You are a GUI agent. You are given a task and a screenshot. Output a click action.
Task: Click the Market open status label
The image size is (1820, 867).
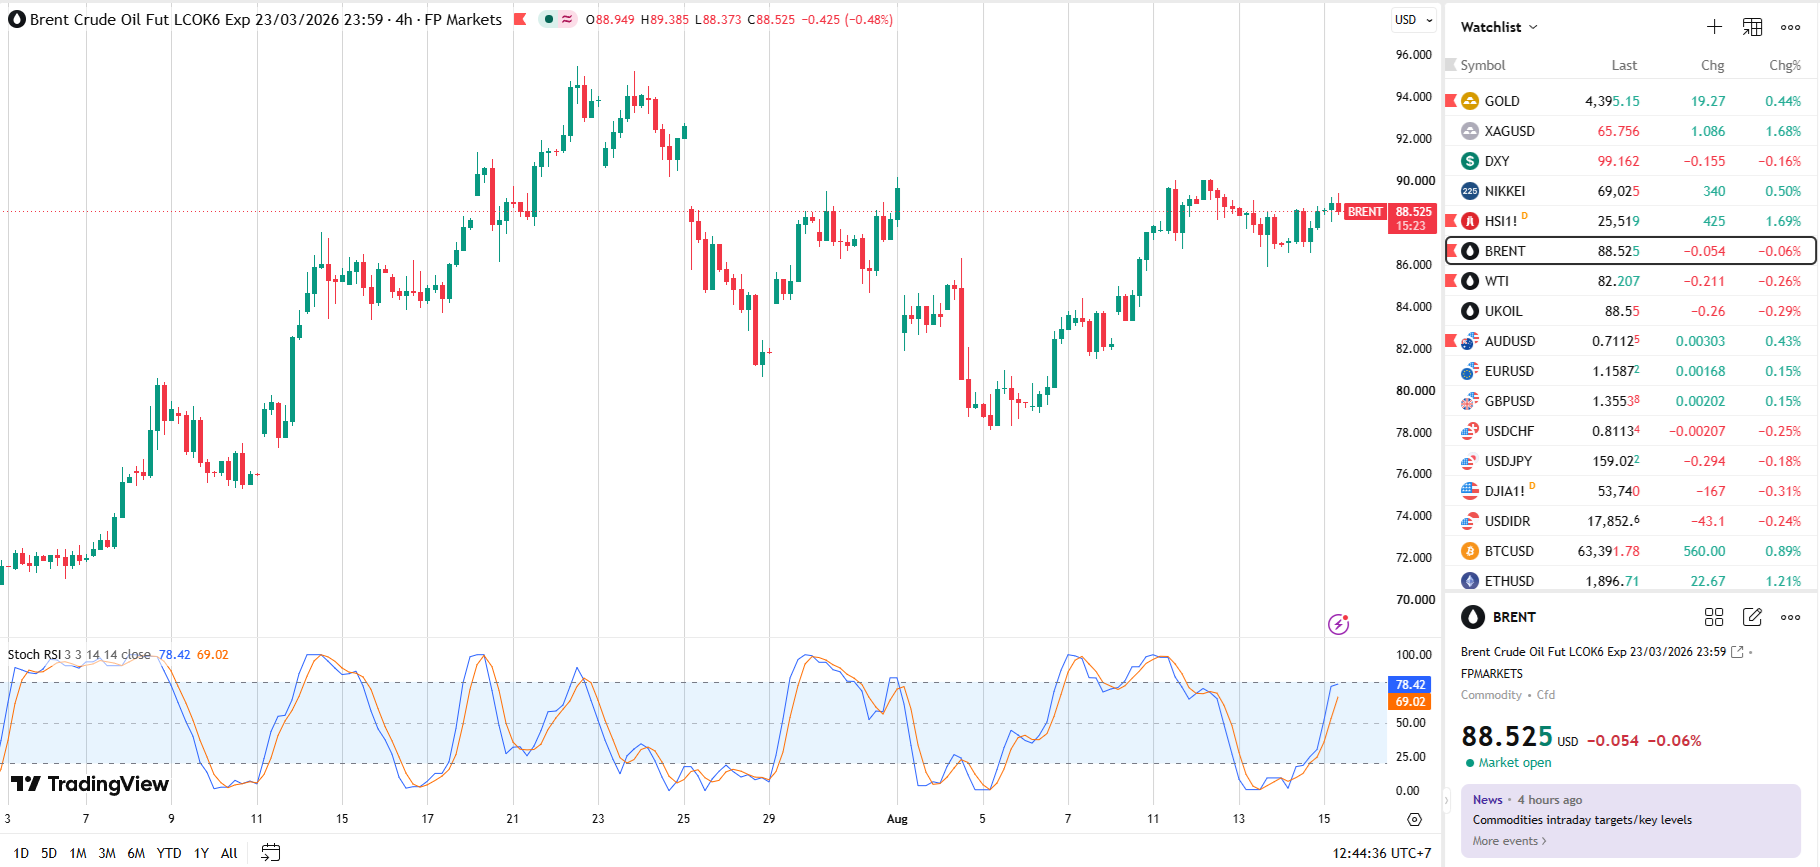(x=1515, y=763)
